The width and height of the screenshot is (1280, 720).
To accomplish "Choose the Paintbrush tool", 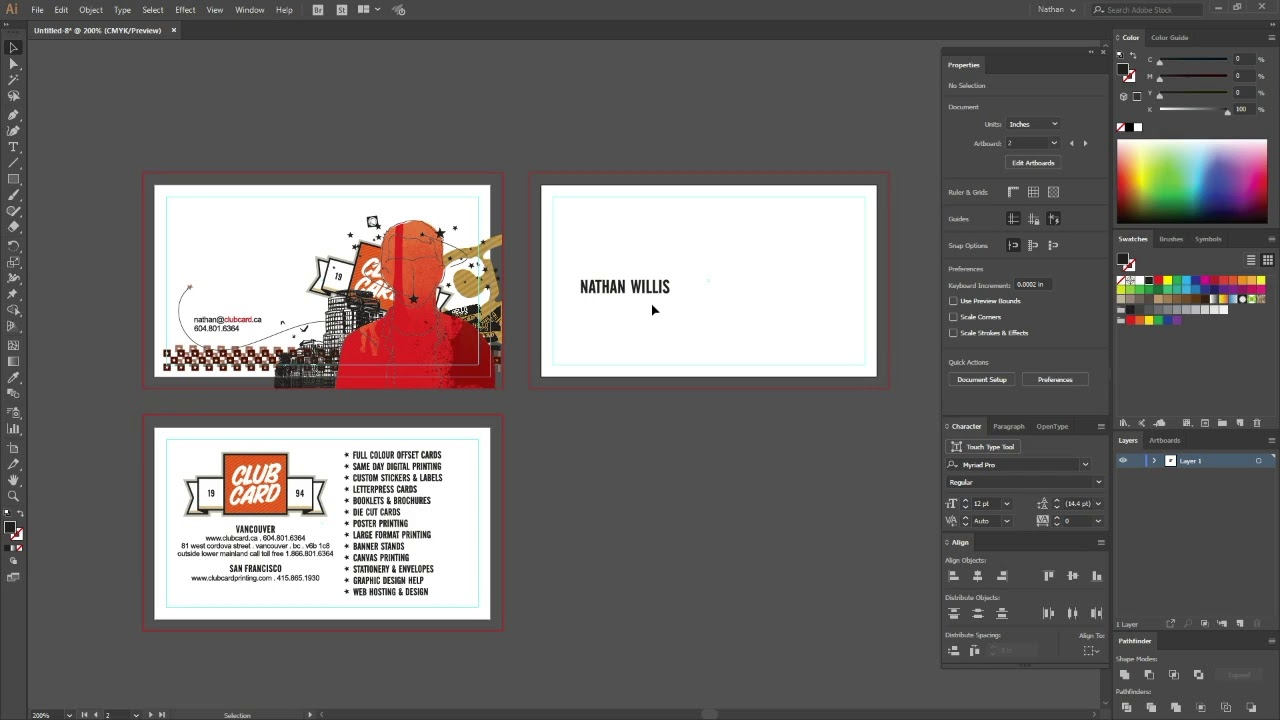I will click(x=14, y=196).
